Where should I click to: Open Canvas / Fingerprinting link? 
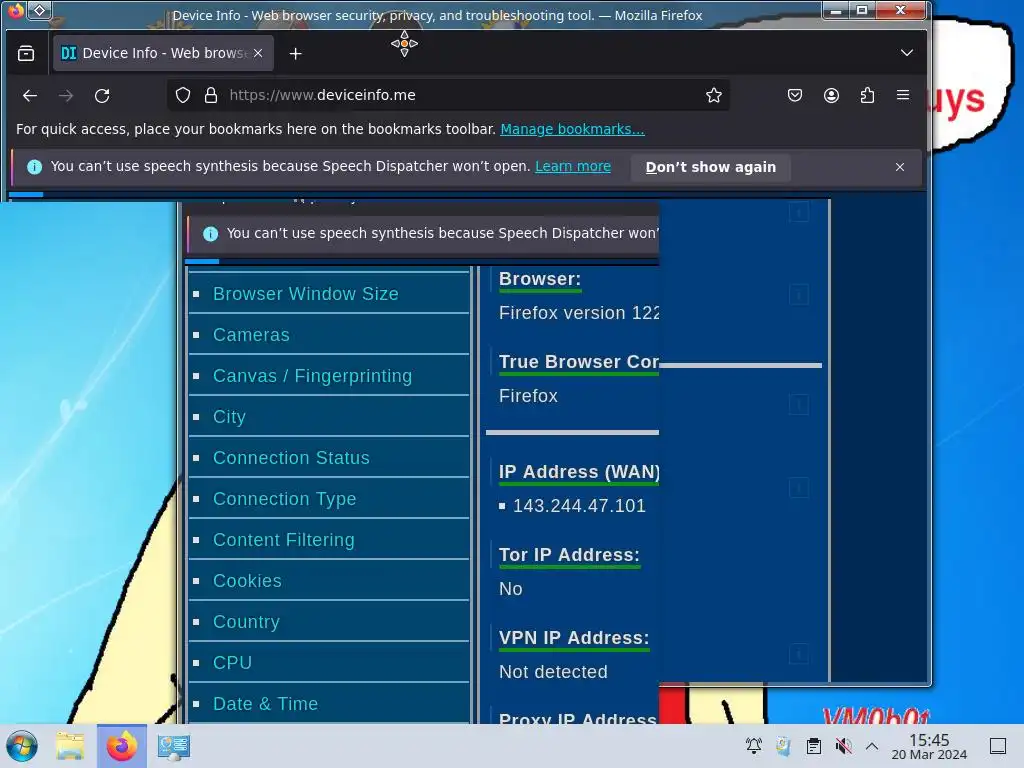pos(313,376)
